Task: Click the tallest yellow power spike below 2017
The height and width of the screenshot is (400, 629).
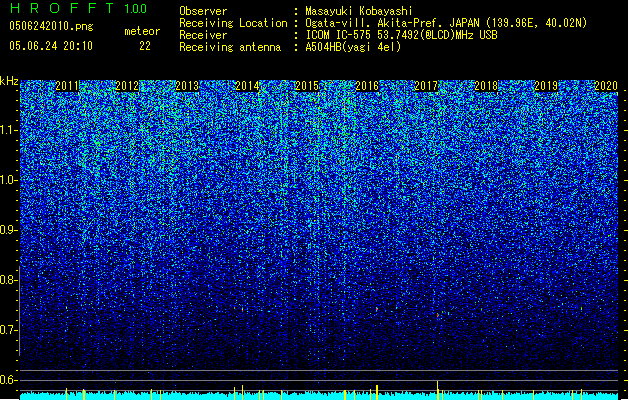Action: (438, 390)
